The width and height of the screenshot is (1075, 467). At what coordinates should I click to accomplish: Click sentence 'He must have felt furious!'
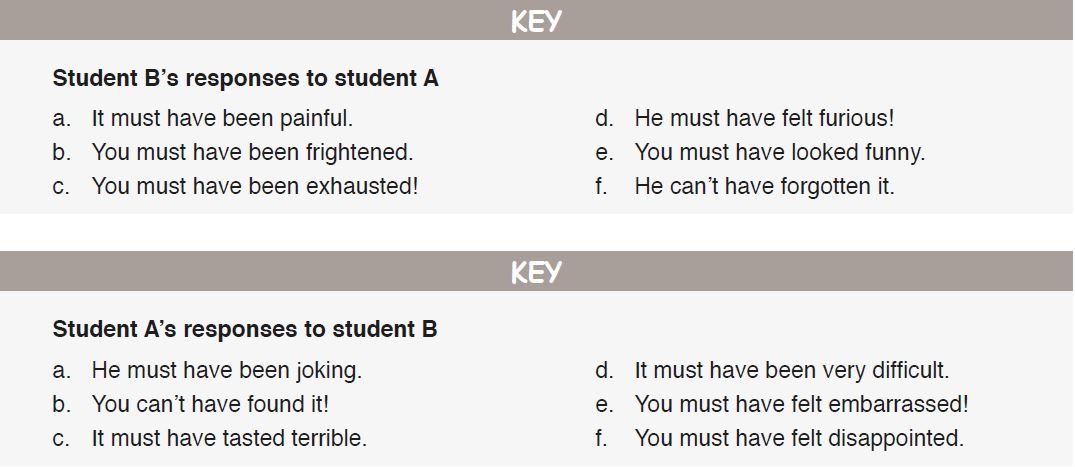764,119
